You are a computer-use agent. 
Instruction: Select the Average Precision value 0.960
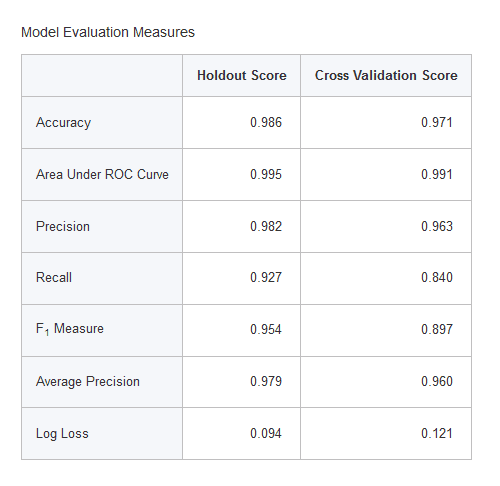[x=437, y=381]
